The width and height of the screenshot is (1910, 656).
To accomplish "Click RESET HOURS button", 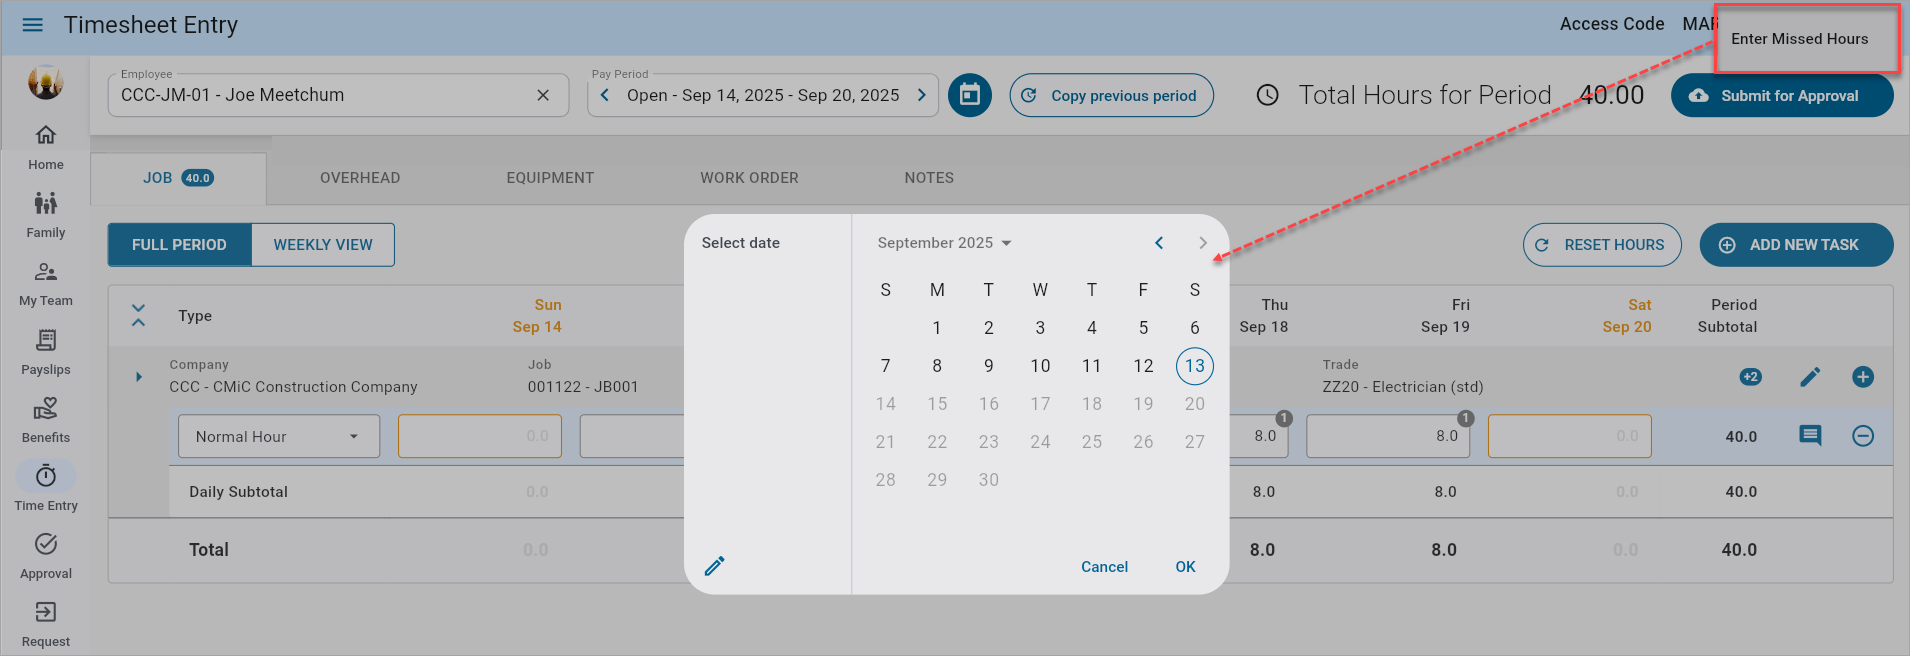I will pos(1602,245).
